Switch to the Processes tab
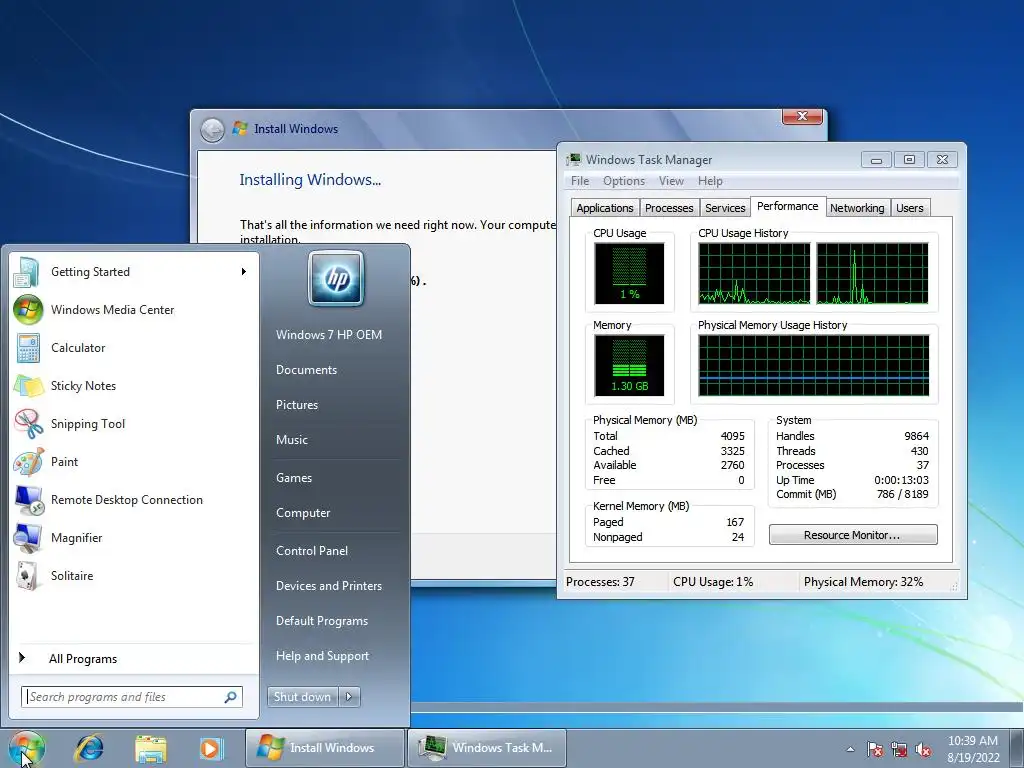 (x=669, y=208)
